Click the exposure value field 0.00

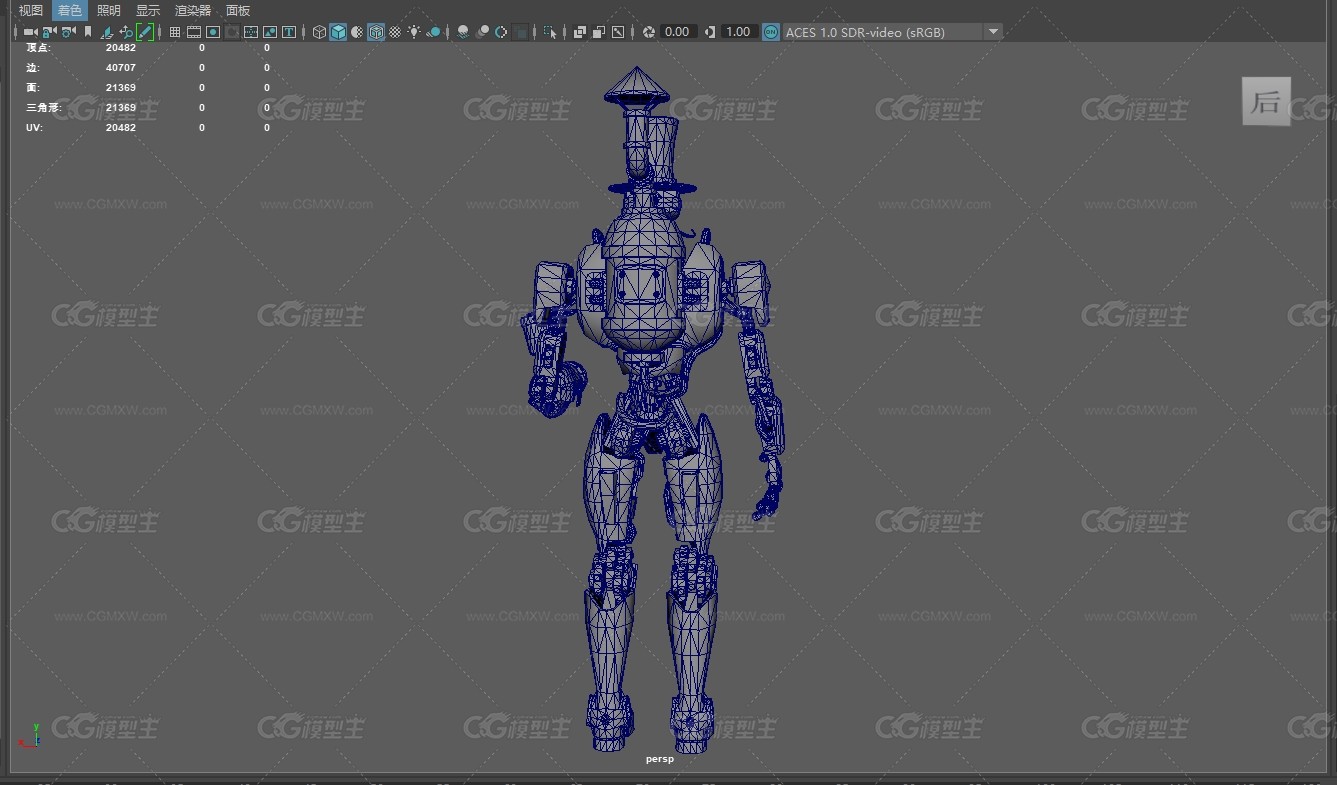click(x=677, y=32)
